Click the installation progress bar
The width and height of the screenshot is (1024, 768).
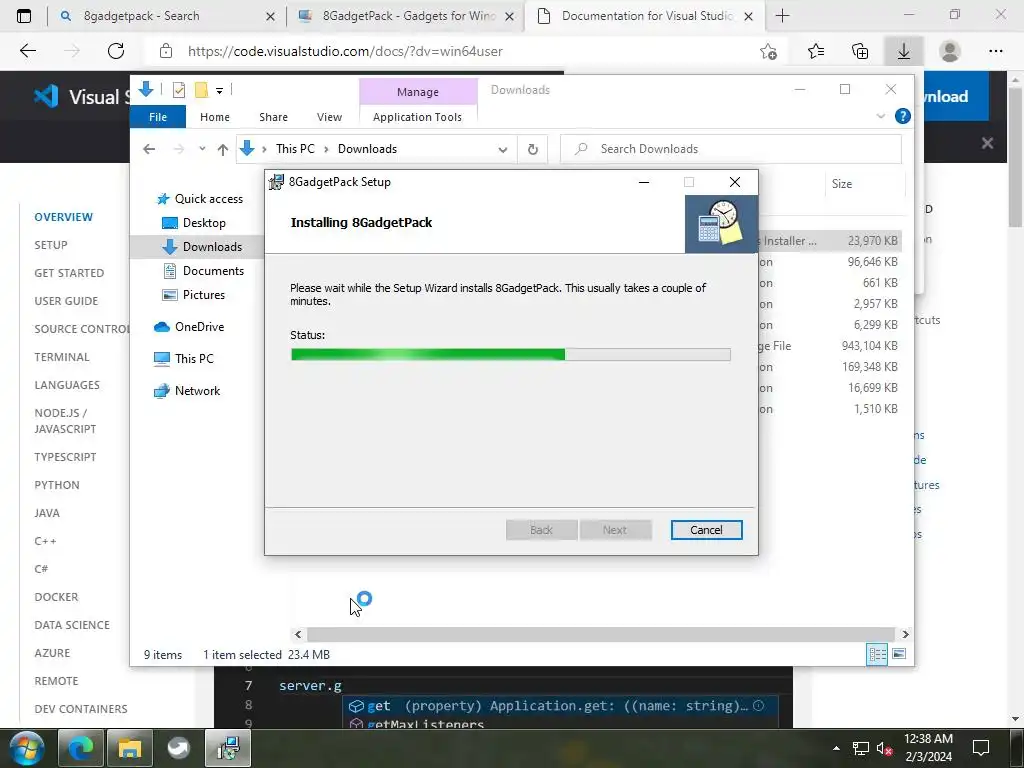click(x=510, y=355)
